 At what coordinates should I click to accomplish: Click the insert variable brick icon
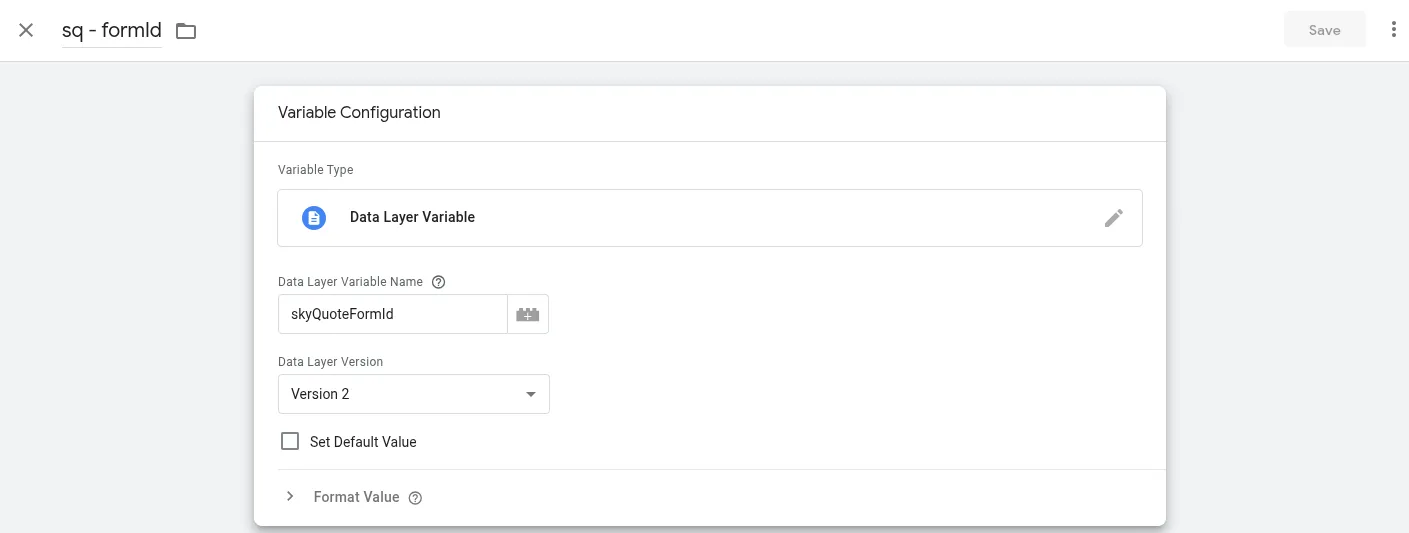(x=528, y=314)
